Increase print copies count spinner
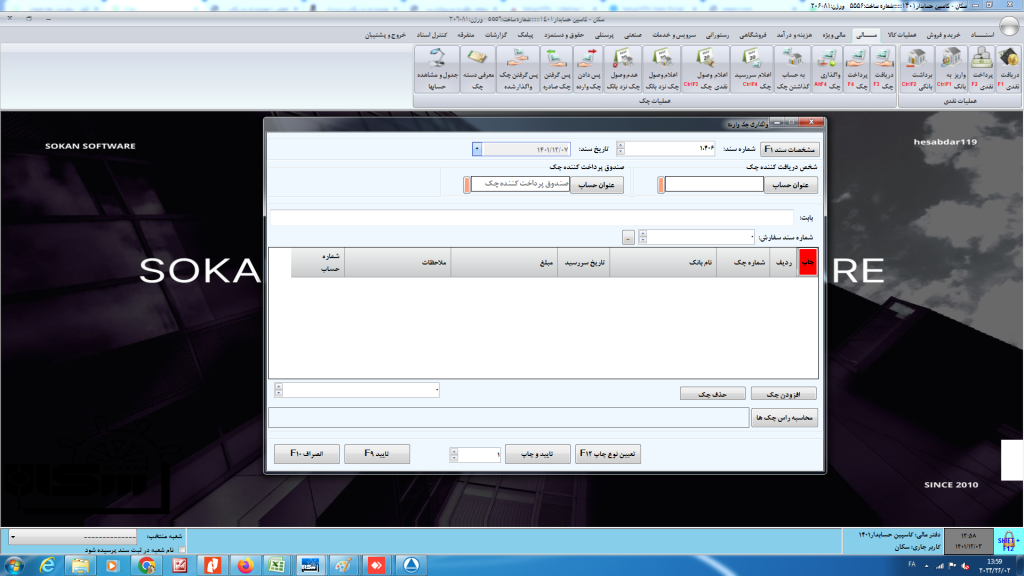The image size is (1024, 576). [x=454, y=451]
